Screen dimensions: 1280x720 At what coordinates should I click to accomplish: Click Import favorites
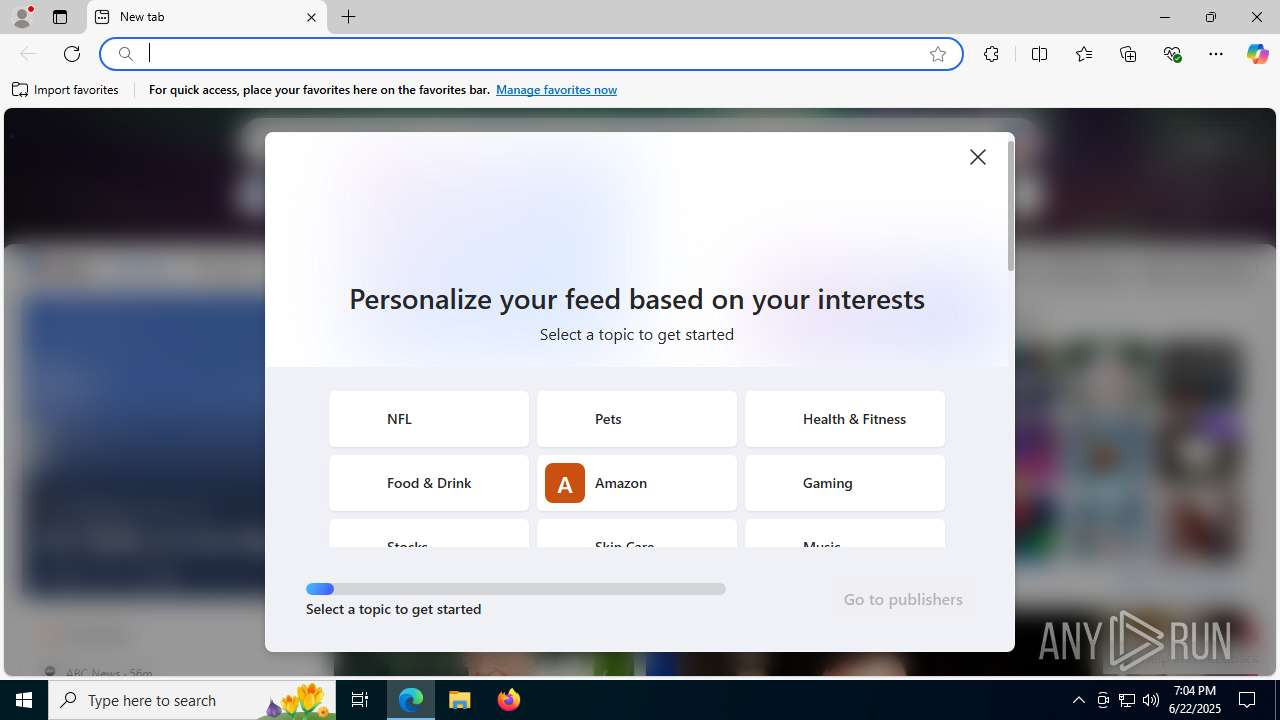pyautogui.click(x=66, y=90)
